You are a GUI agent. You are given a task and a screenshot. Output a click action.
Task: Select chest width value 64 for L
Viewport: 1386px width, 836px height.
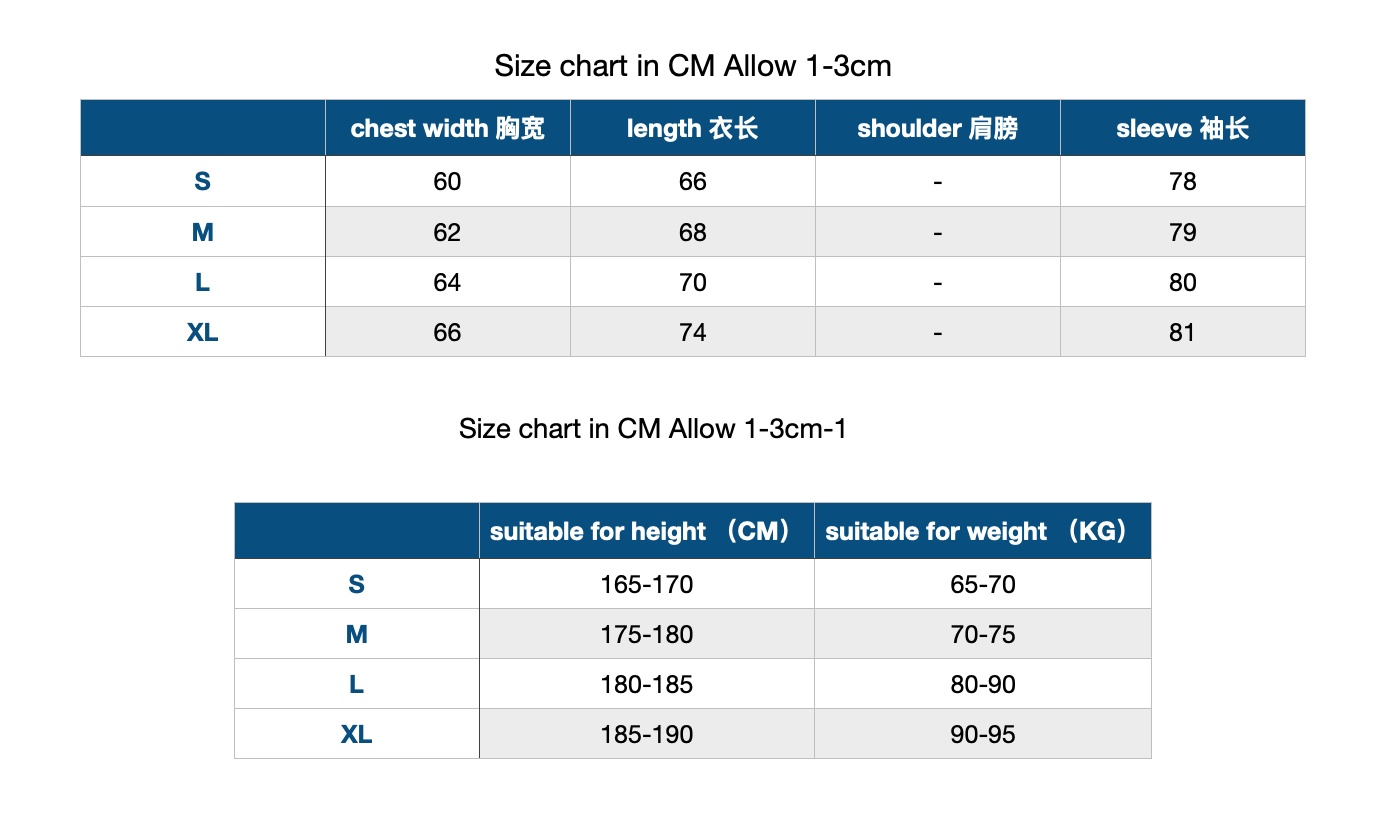(448, 282)
